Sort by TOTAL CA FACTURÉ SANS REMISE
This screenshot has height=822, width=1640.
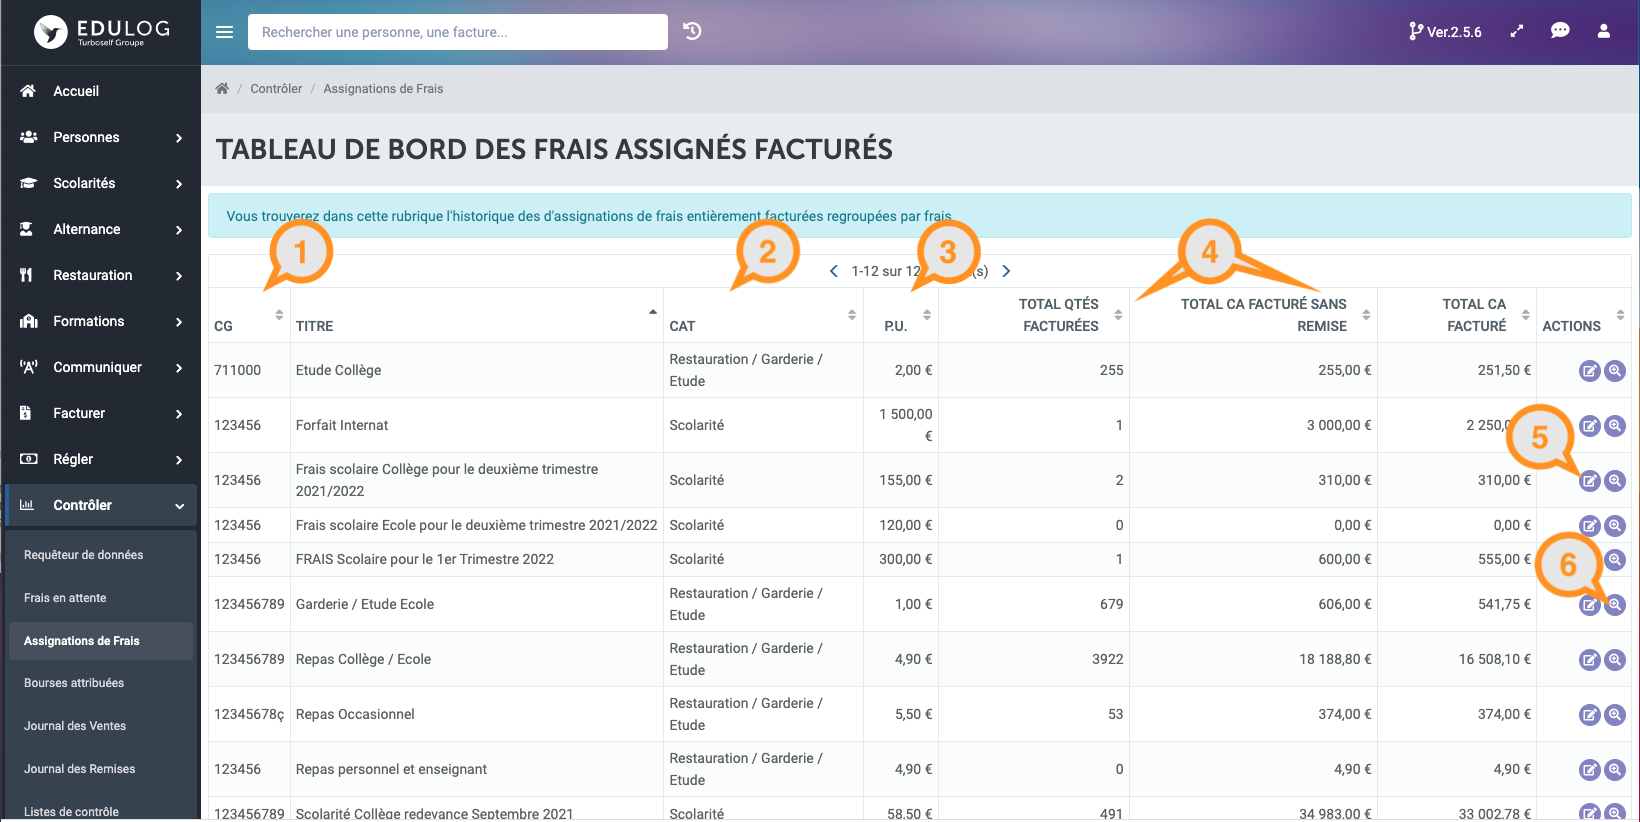[1253, 316]
